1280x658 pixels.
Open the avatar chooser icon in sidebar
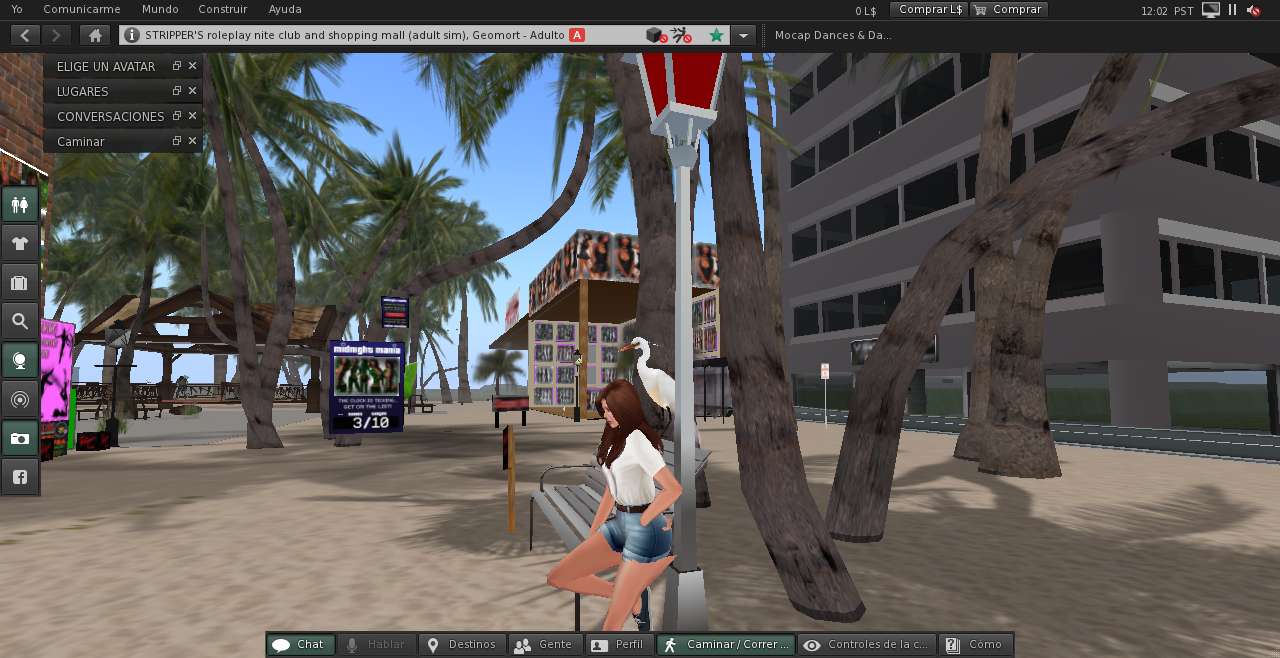point(19,205)
